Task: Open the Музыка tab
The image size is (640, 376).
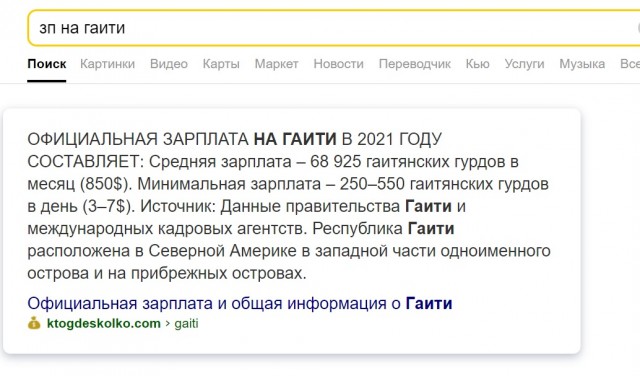Action: click(x=582, y=64)
